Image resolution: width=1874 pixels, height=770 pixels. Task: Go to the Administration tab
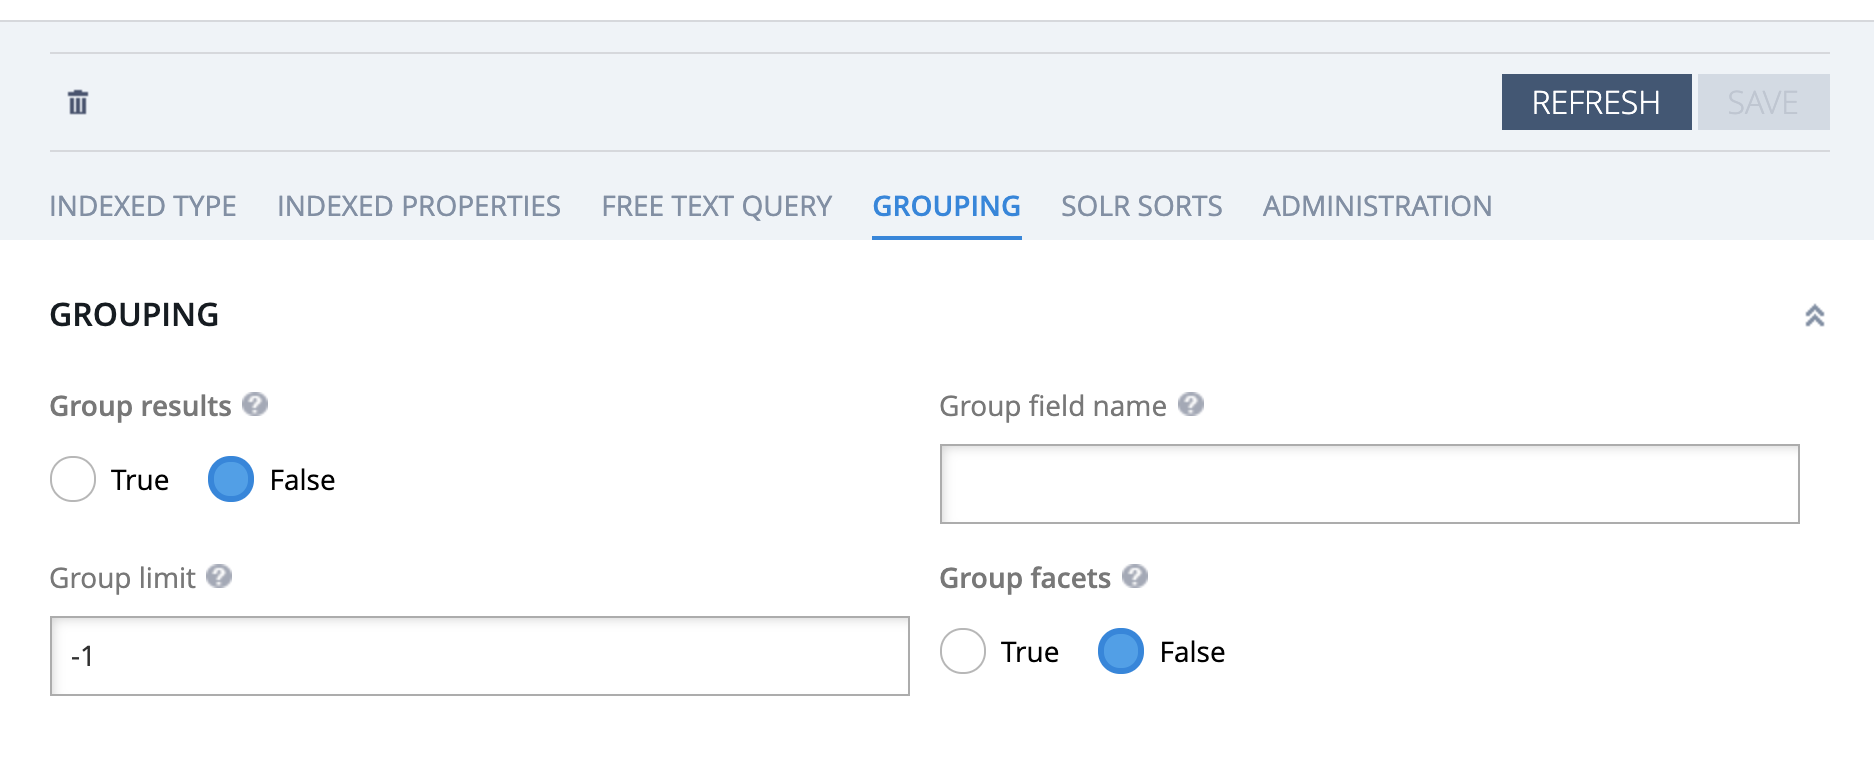pos(1377,206)
